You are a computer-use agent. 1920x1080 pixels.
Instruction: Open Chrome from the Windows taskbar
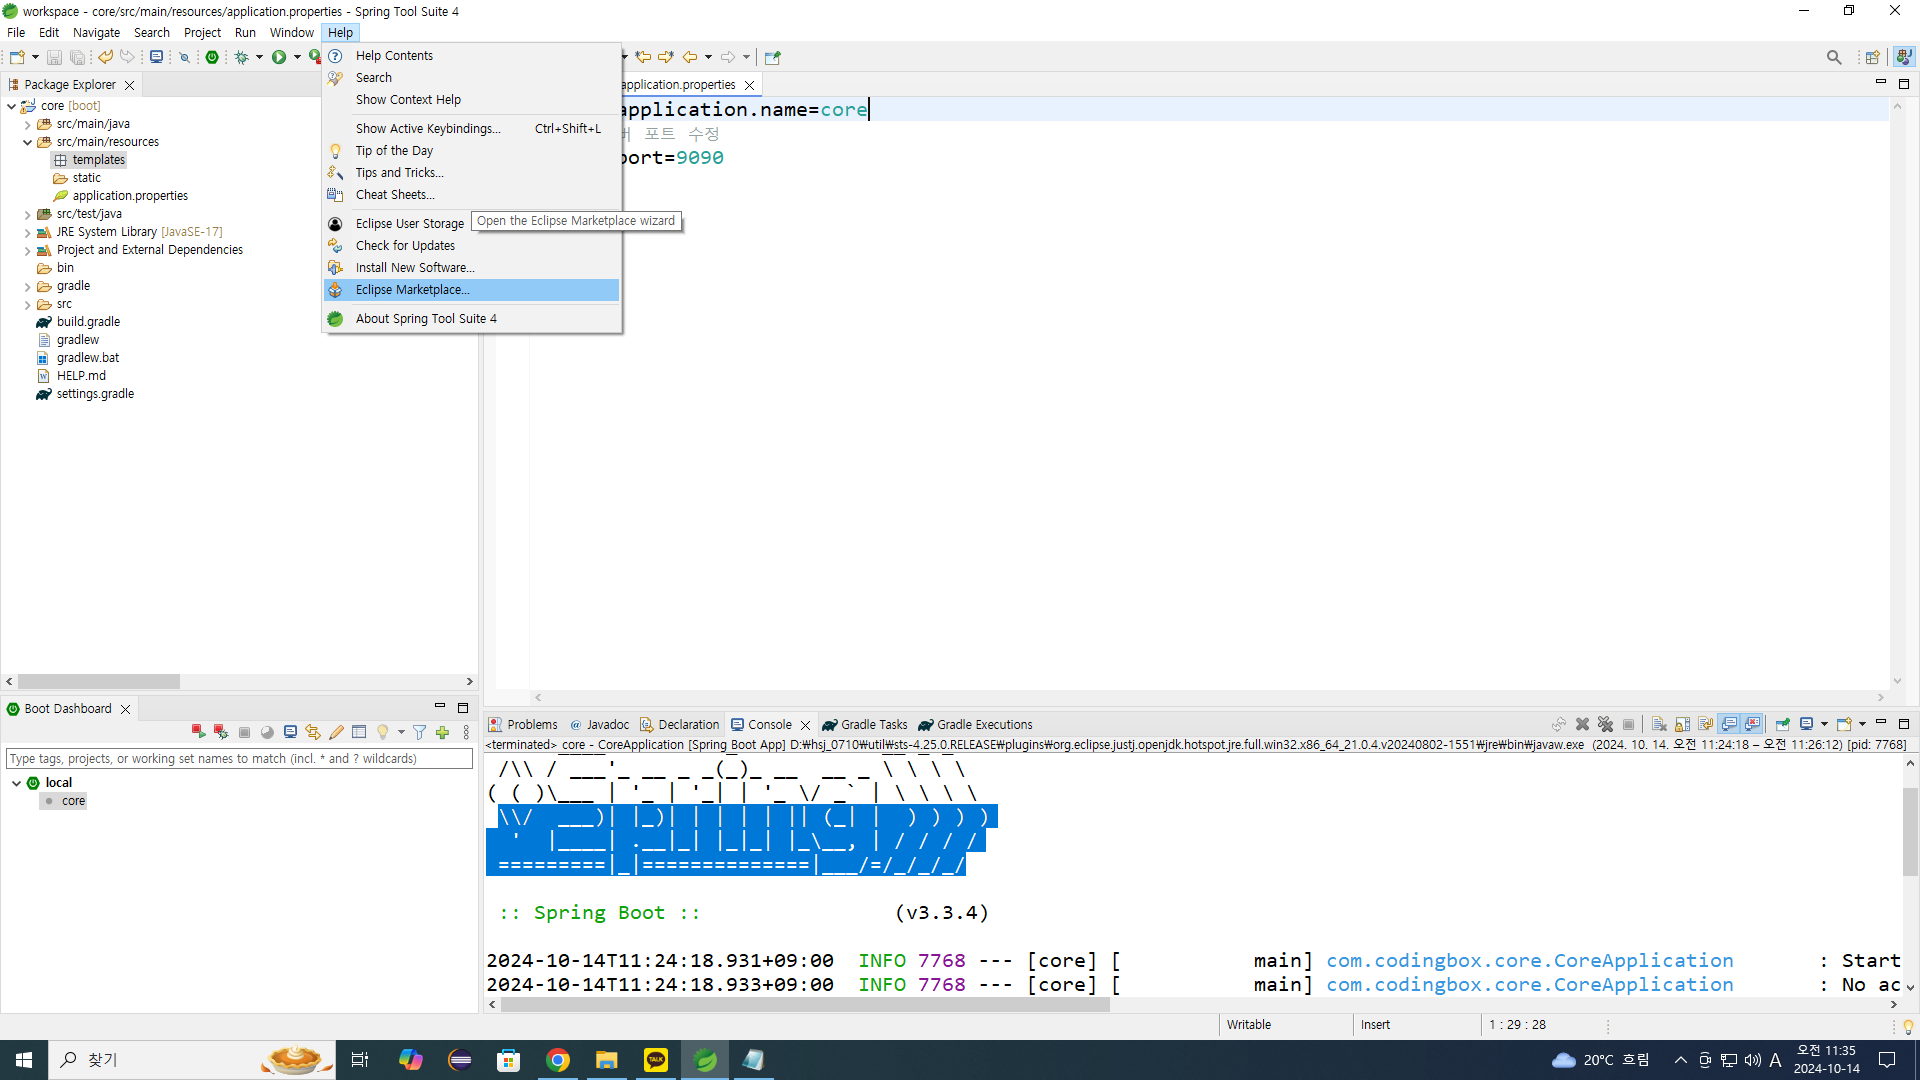click(558, 1060)
